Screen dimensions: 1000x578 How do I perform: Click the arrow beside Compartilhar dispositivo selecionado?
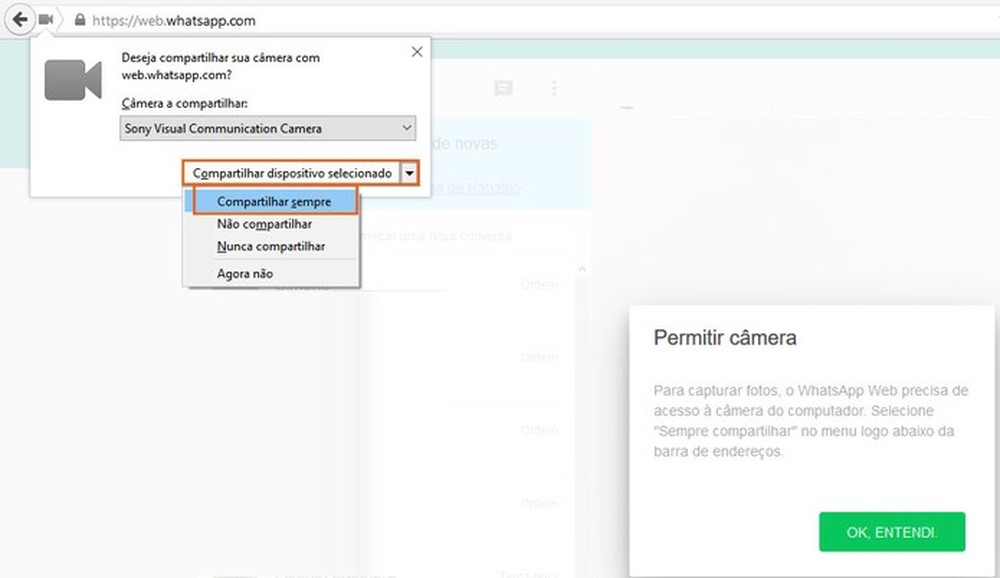point(410,172)
